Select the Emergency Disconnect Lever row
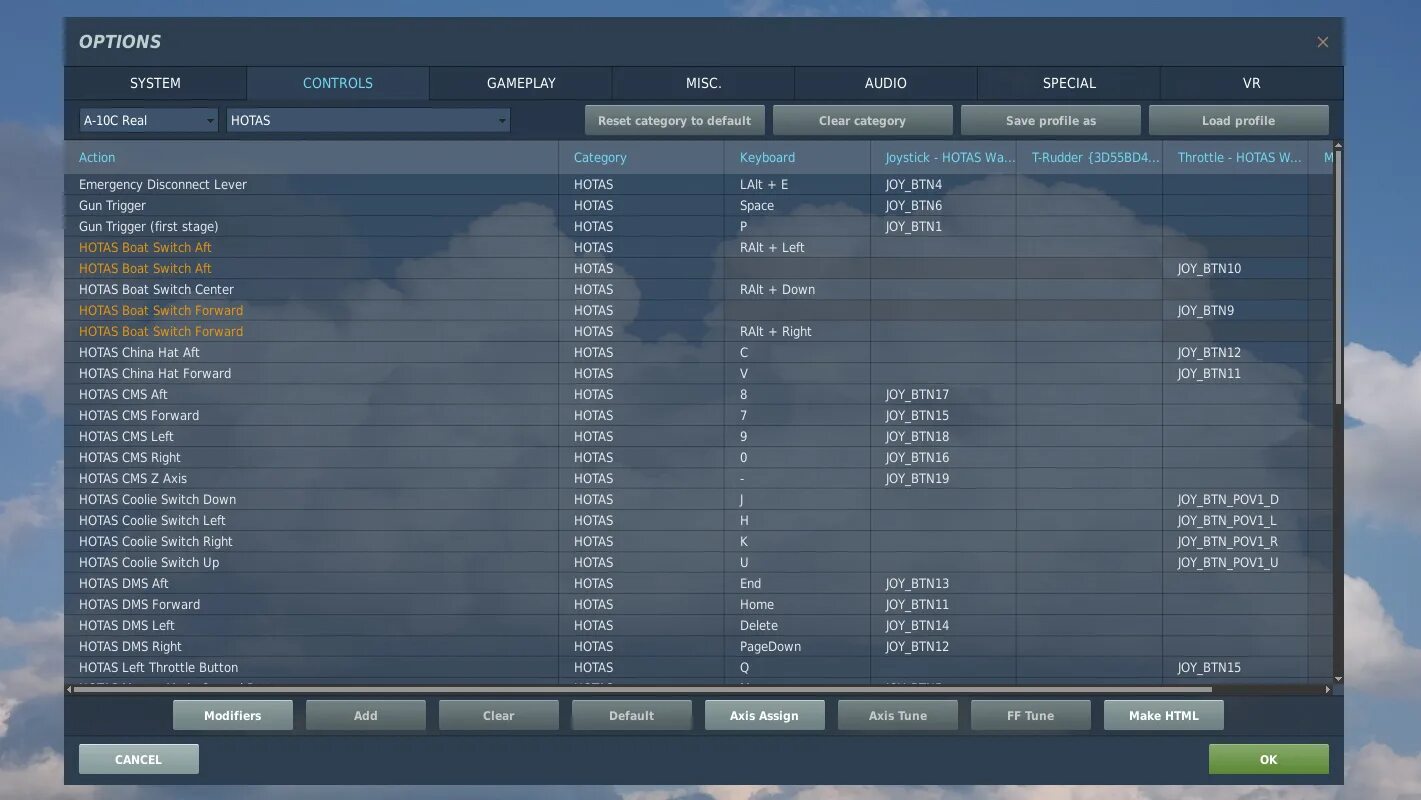 click(699, 184)
